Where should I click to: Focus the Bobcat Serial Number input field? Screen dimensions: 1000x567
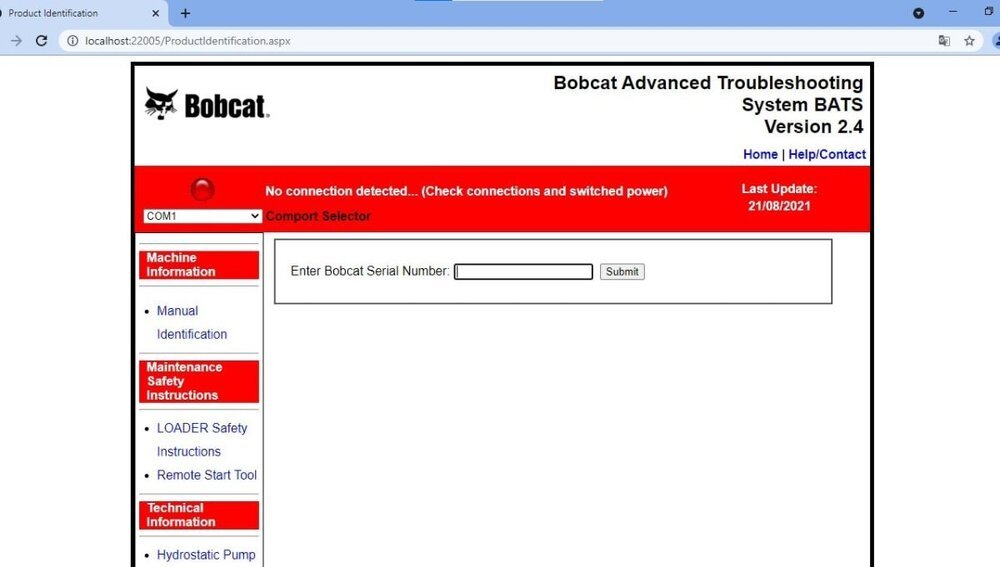523,271
